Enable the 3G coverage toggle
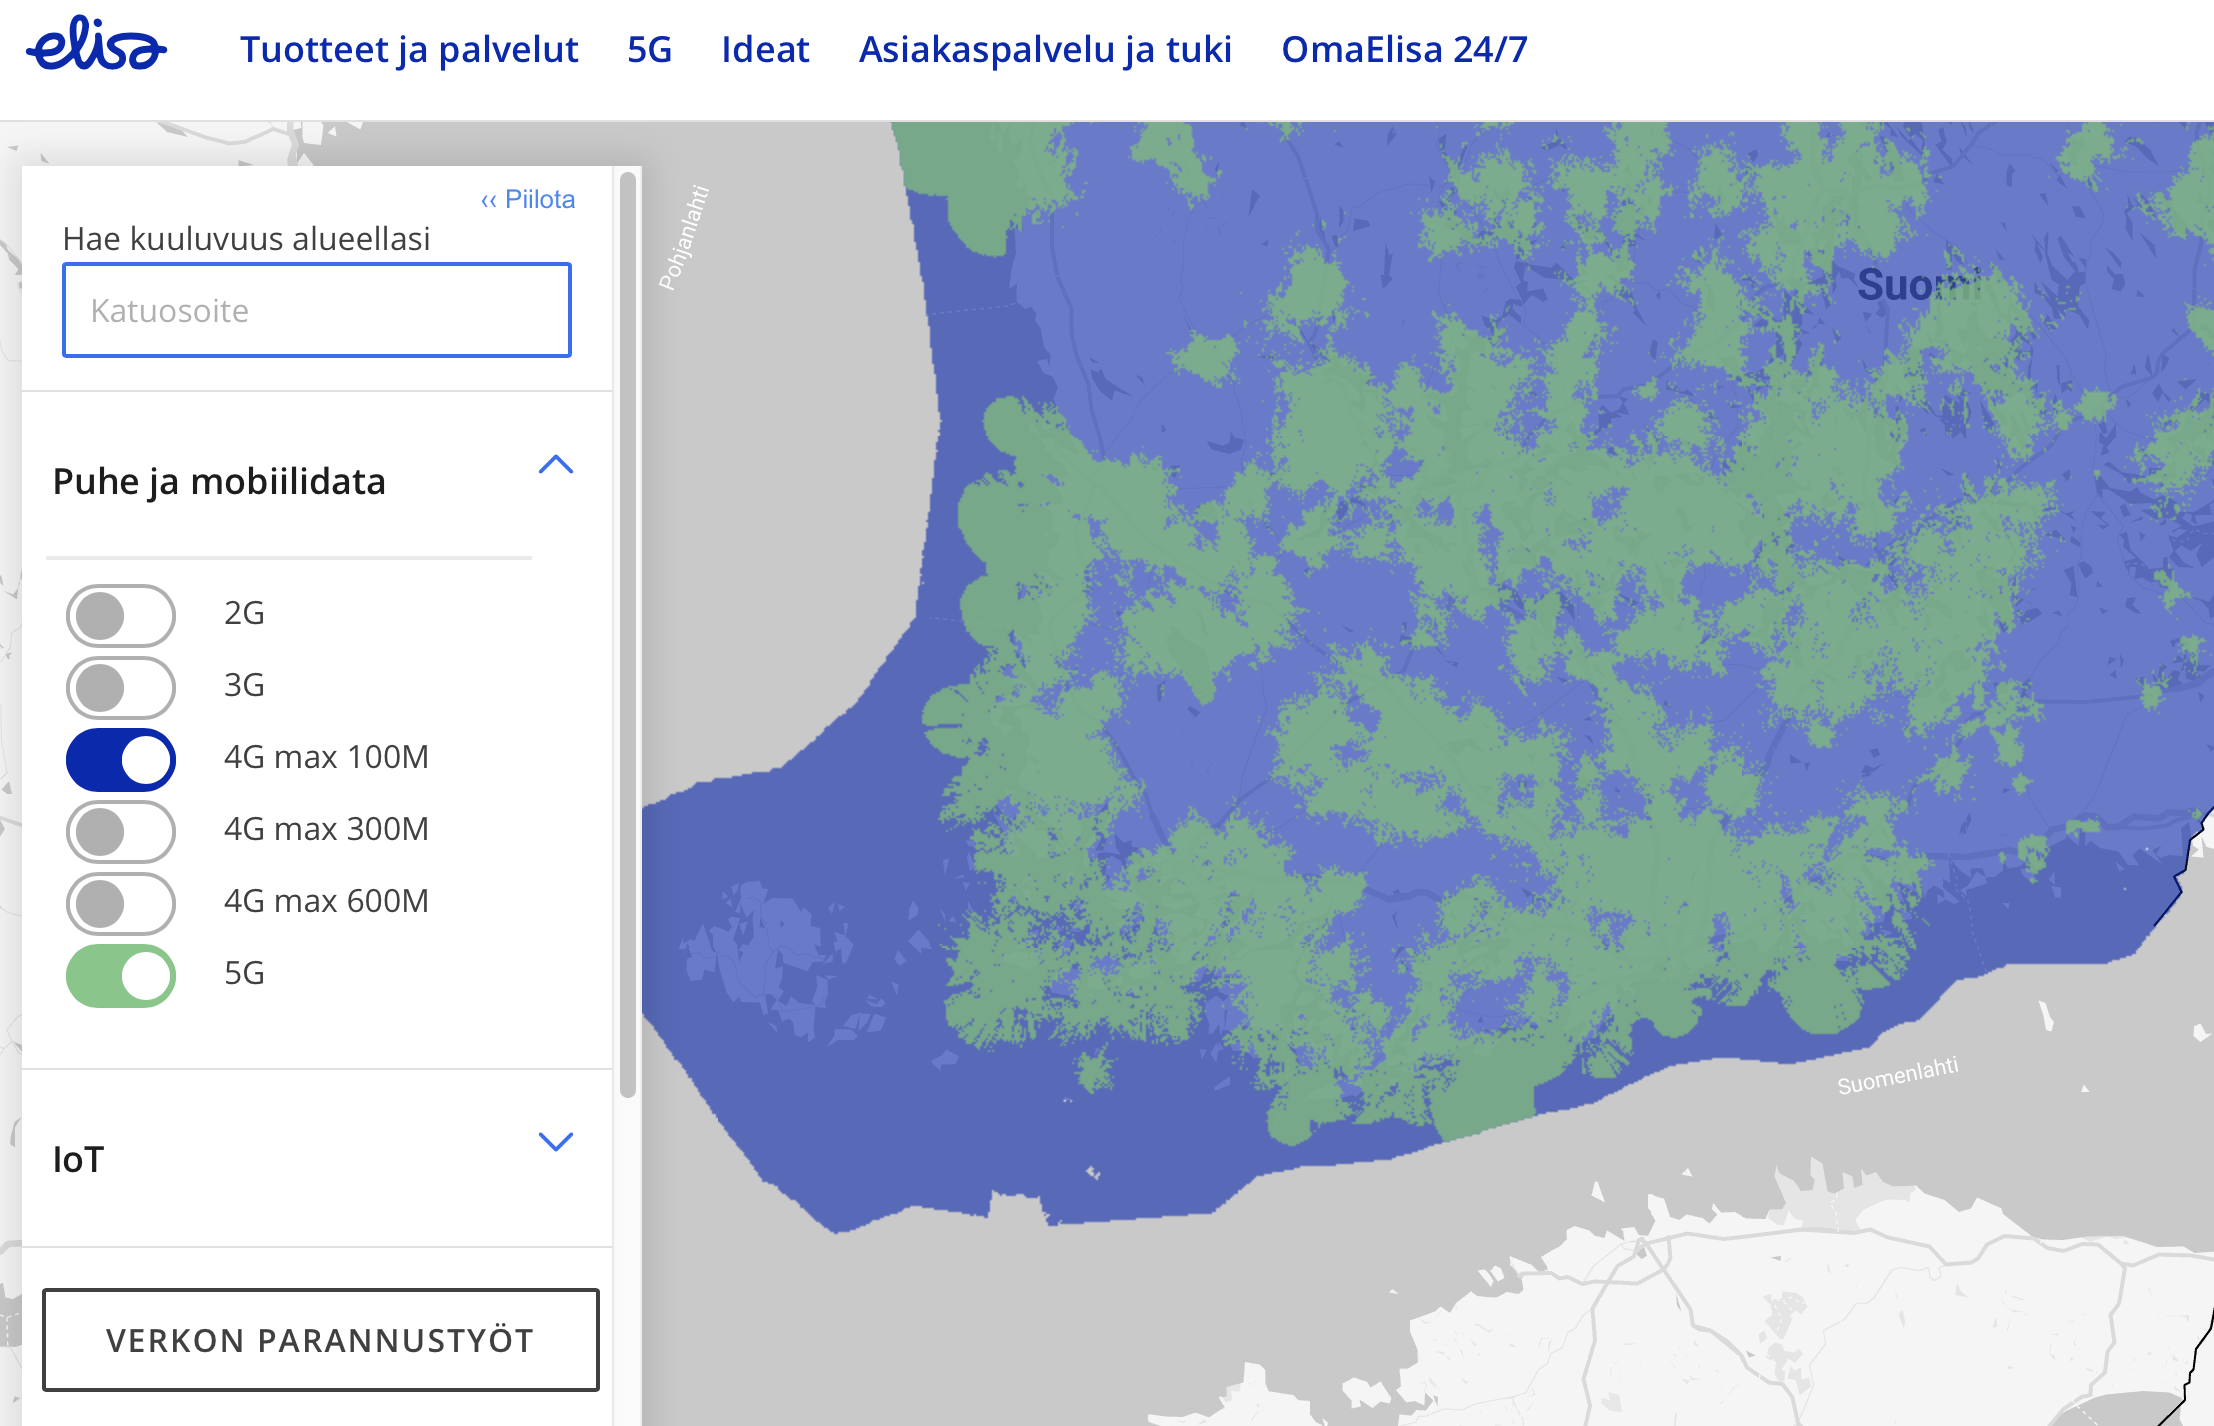This screenshot has height=1426, width=2214. [x=120, y=687]
